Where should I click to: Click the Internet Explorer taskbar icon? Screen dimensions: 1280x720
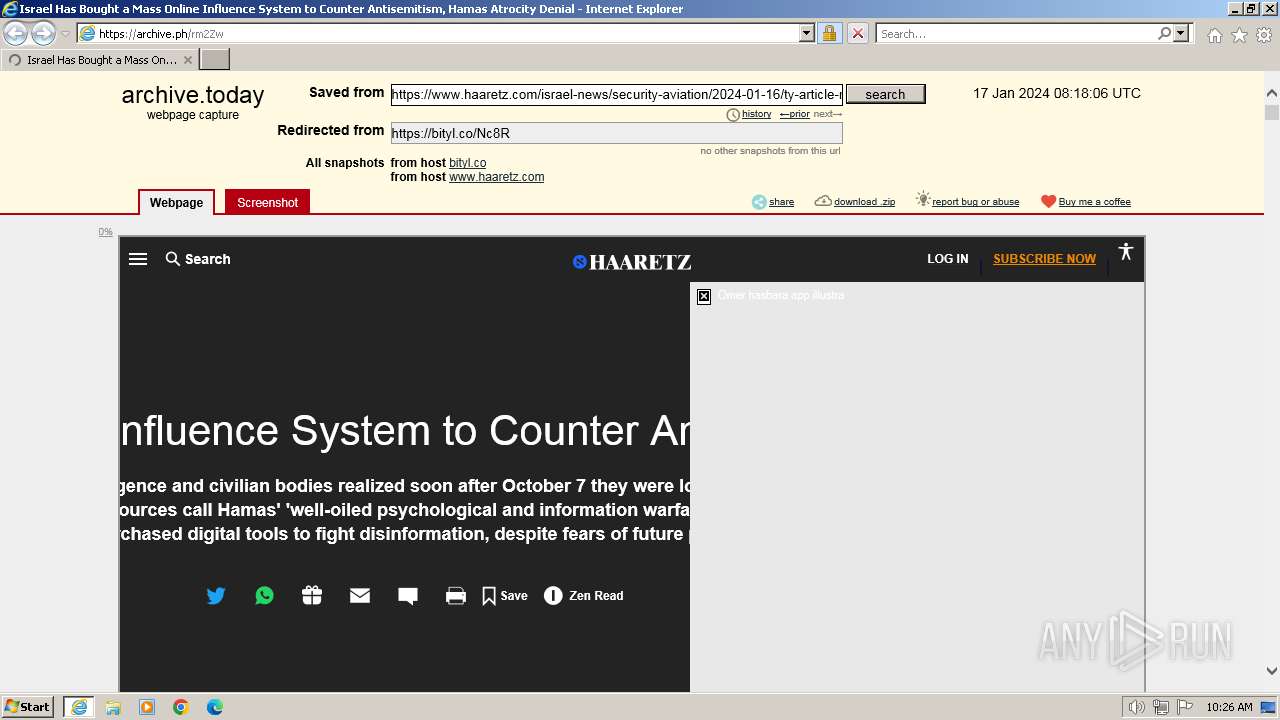point(79,707)
